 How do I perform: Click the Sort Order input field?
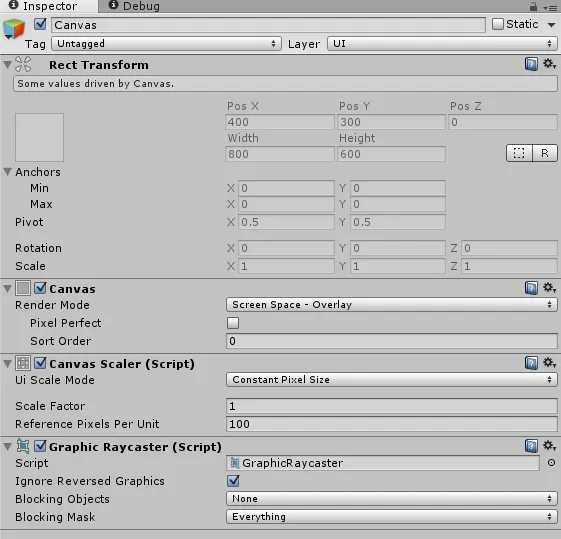coord(391,341)
